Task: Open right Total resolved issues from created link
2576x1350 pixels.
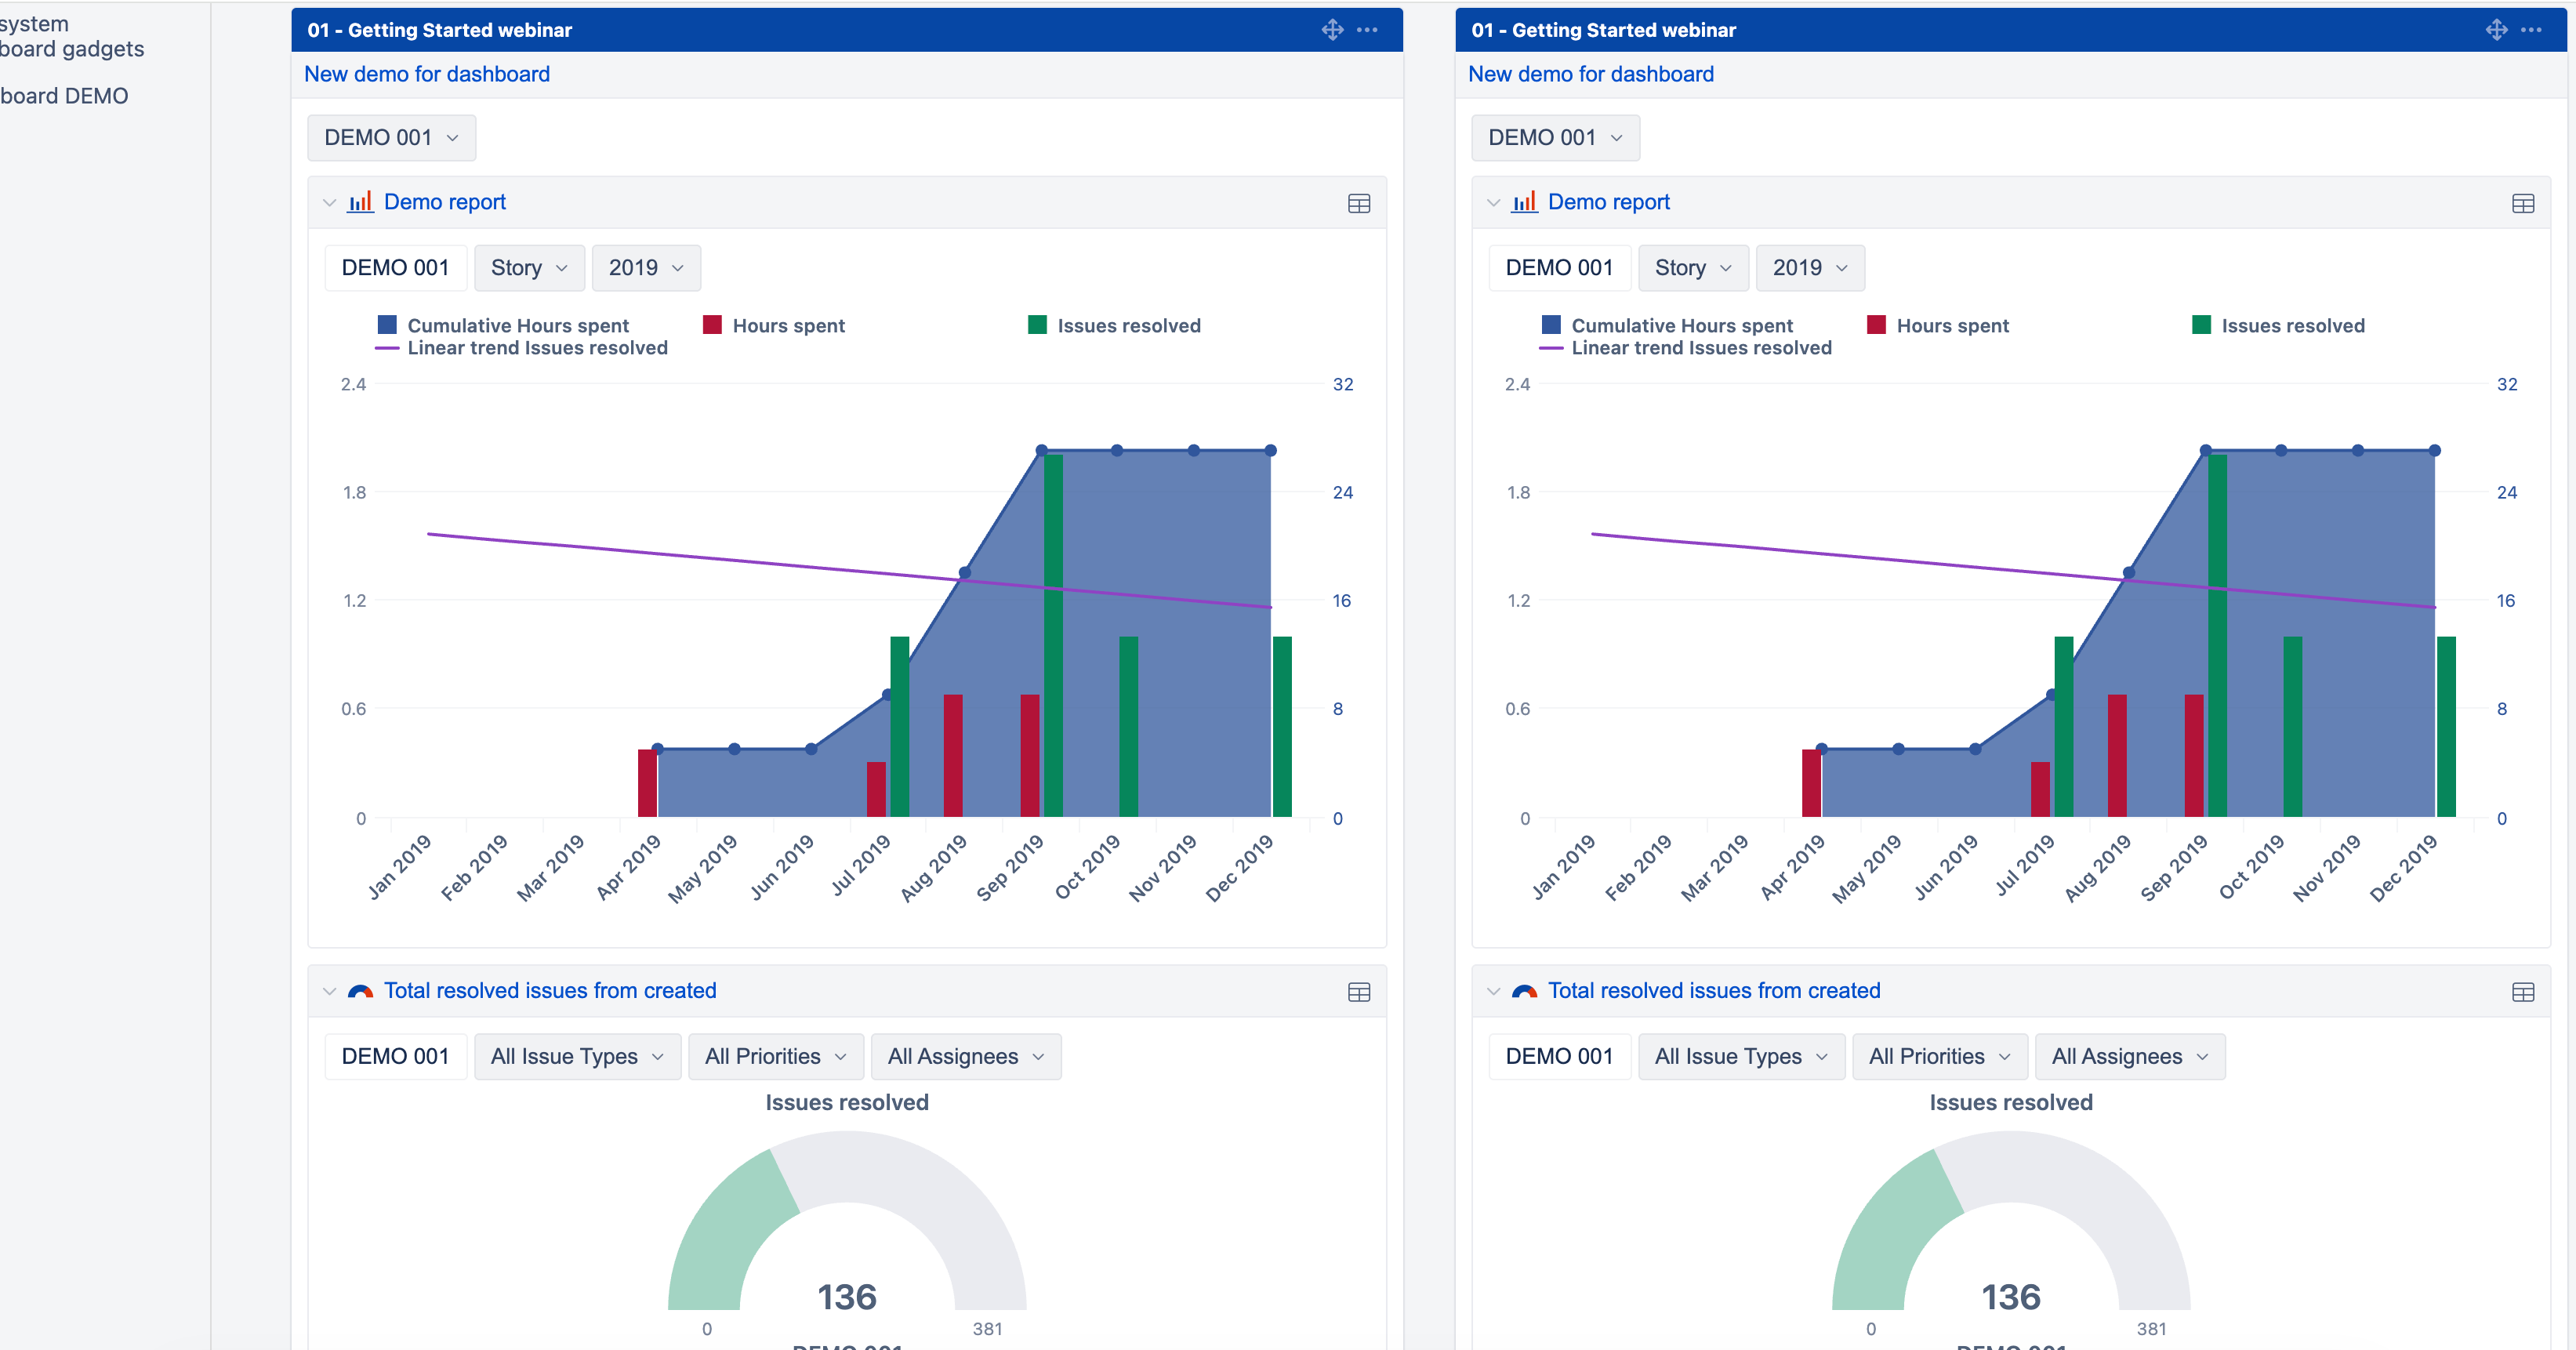Action: (x=1713, y=990)
